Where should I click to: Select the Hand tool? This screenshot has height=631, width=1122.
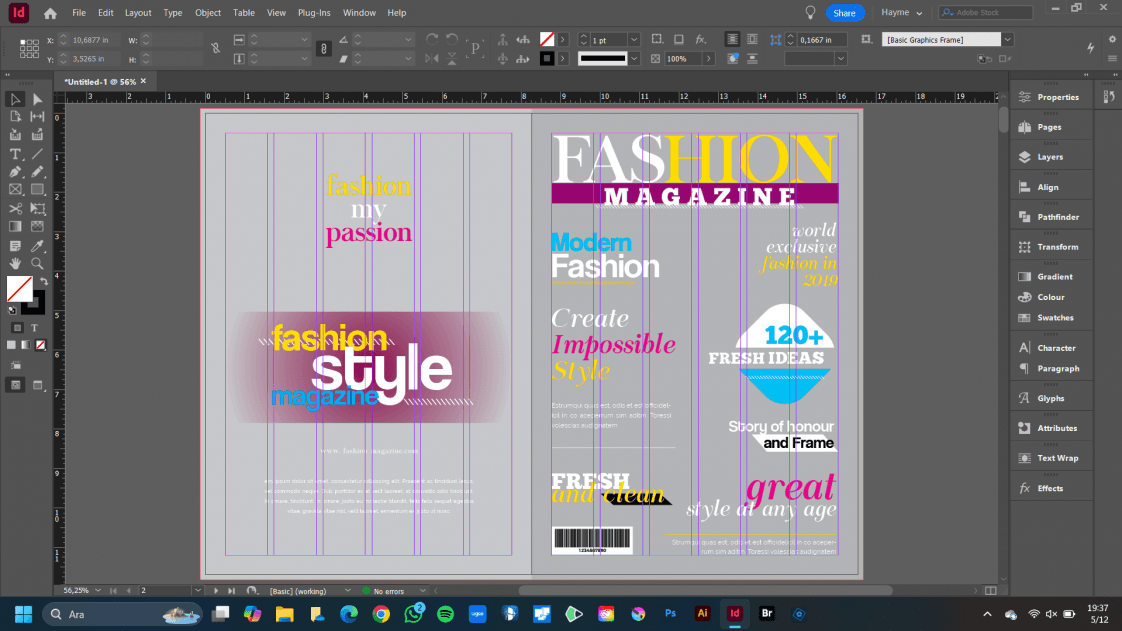(15, 263)
